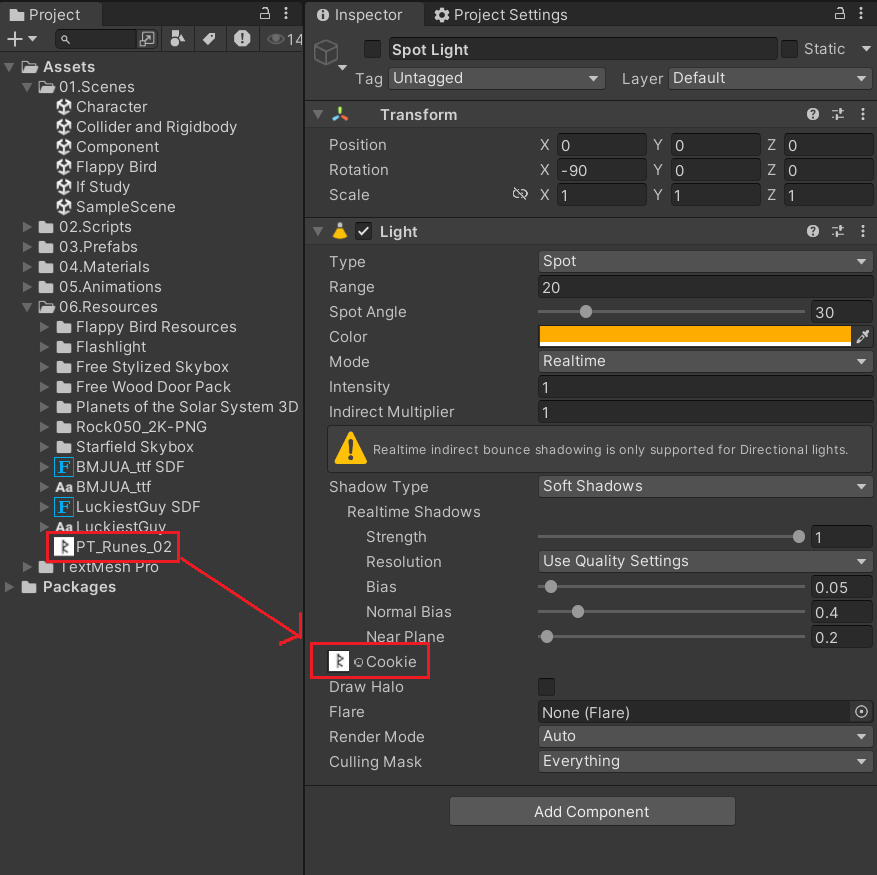
Task: Click the Spot Angle slider handle
Action: (586, 312)
